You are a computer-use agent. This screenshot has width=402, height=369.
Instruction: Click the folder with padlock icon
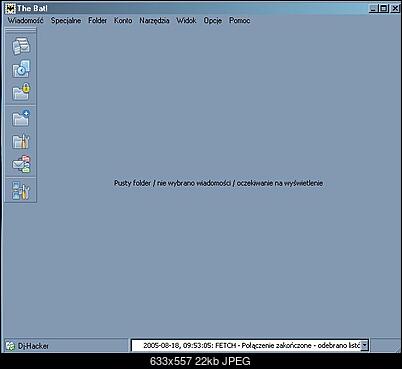[21, 92]
